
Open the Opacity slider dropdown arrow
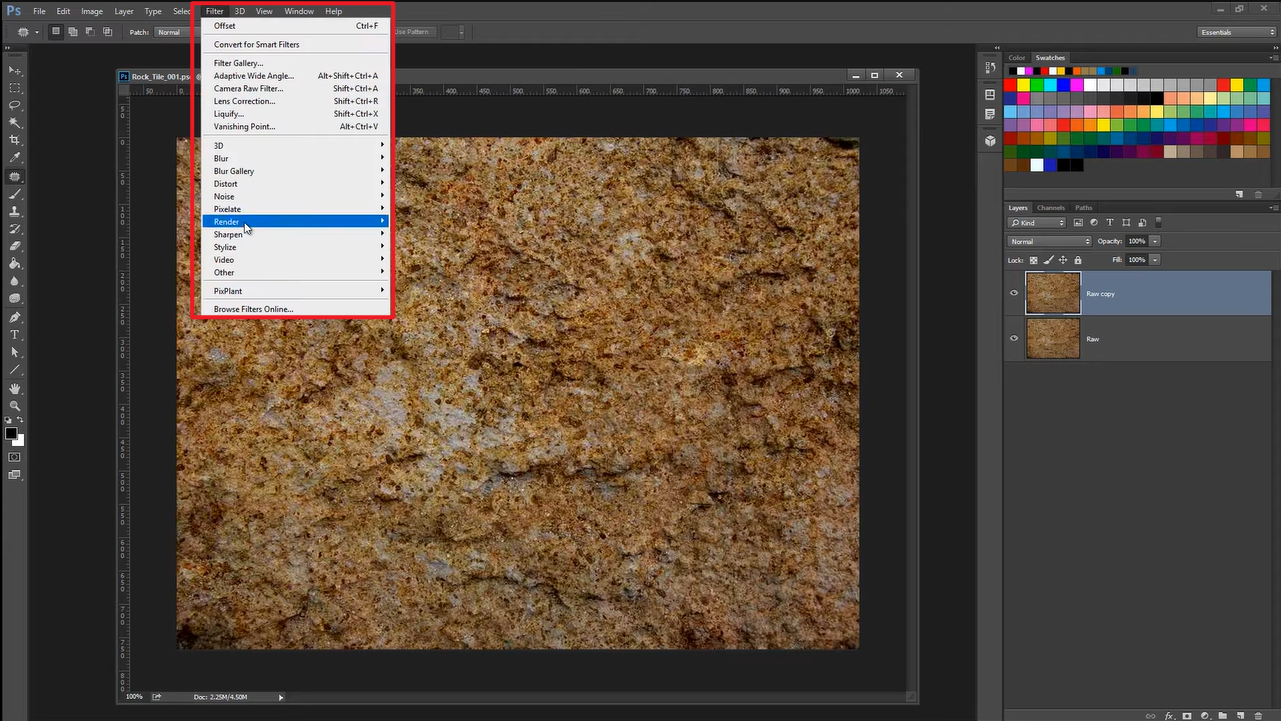tap(1155, 242)
